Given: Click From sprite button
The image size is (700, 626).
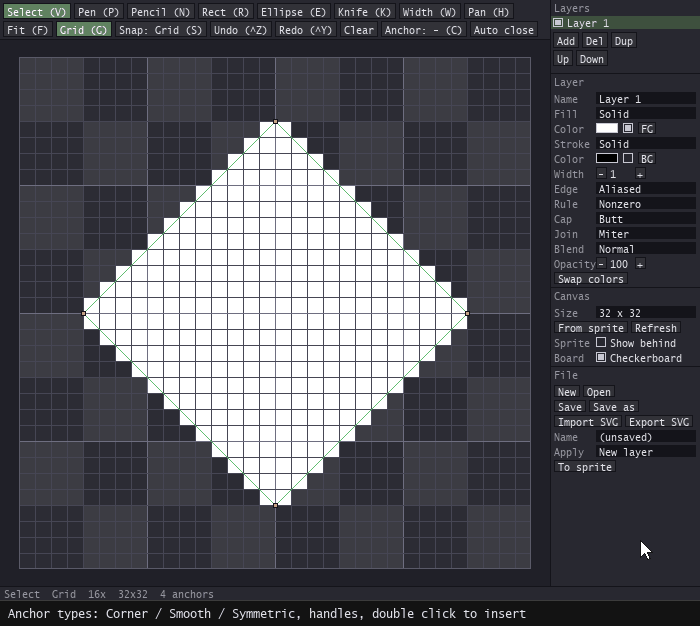Looking at the screenshot, I should click(x=591, y=328).
